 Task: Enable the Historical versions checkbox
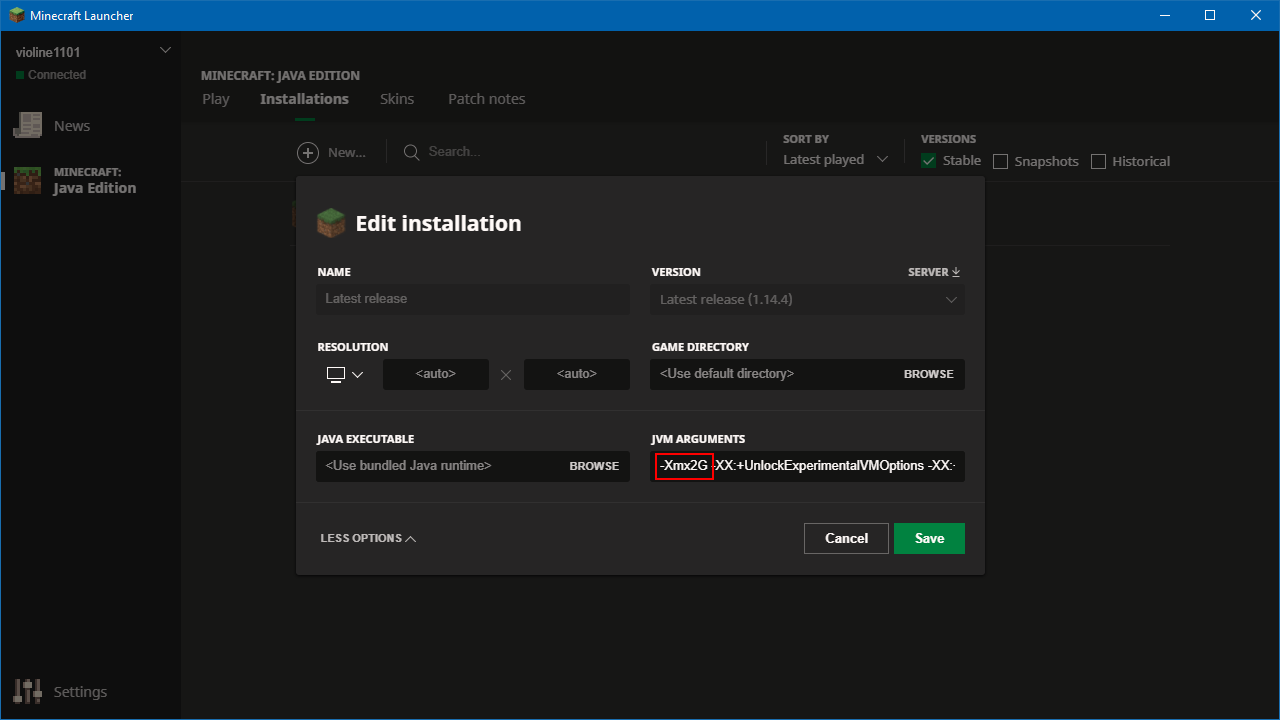(1098, 161)
